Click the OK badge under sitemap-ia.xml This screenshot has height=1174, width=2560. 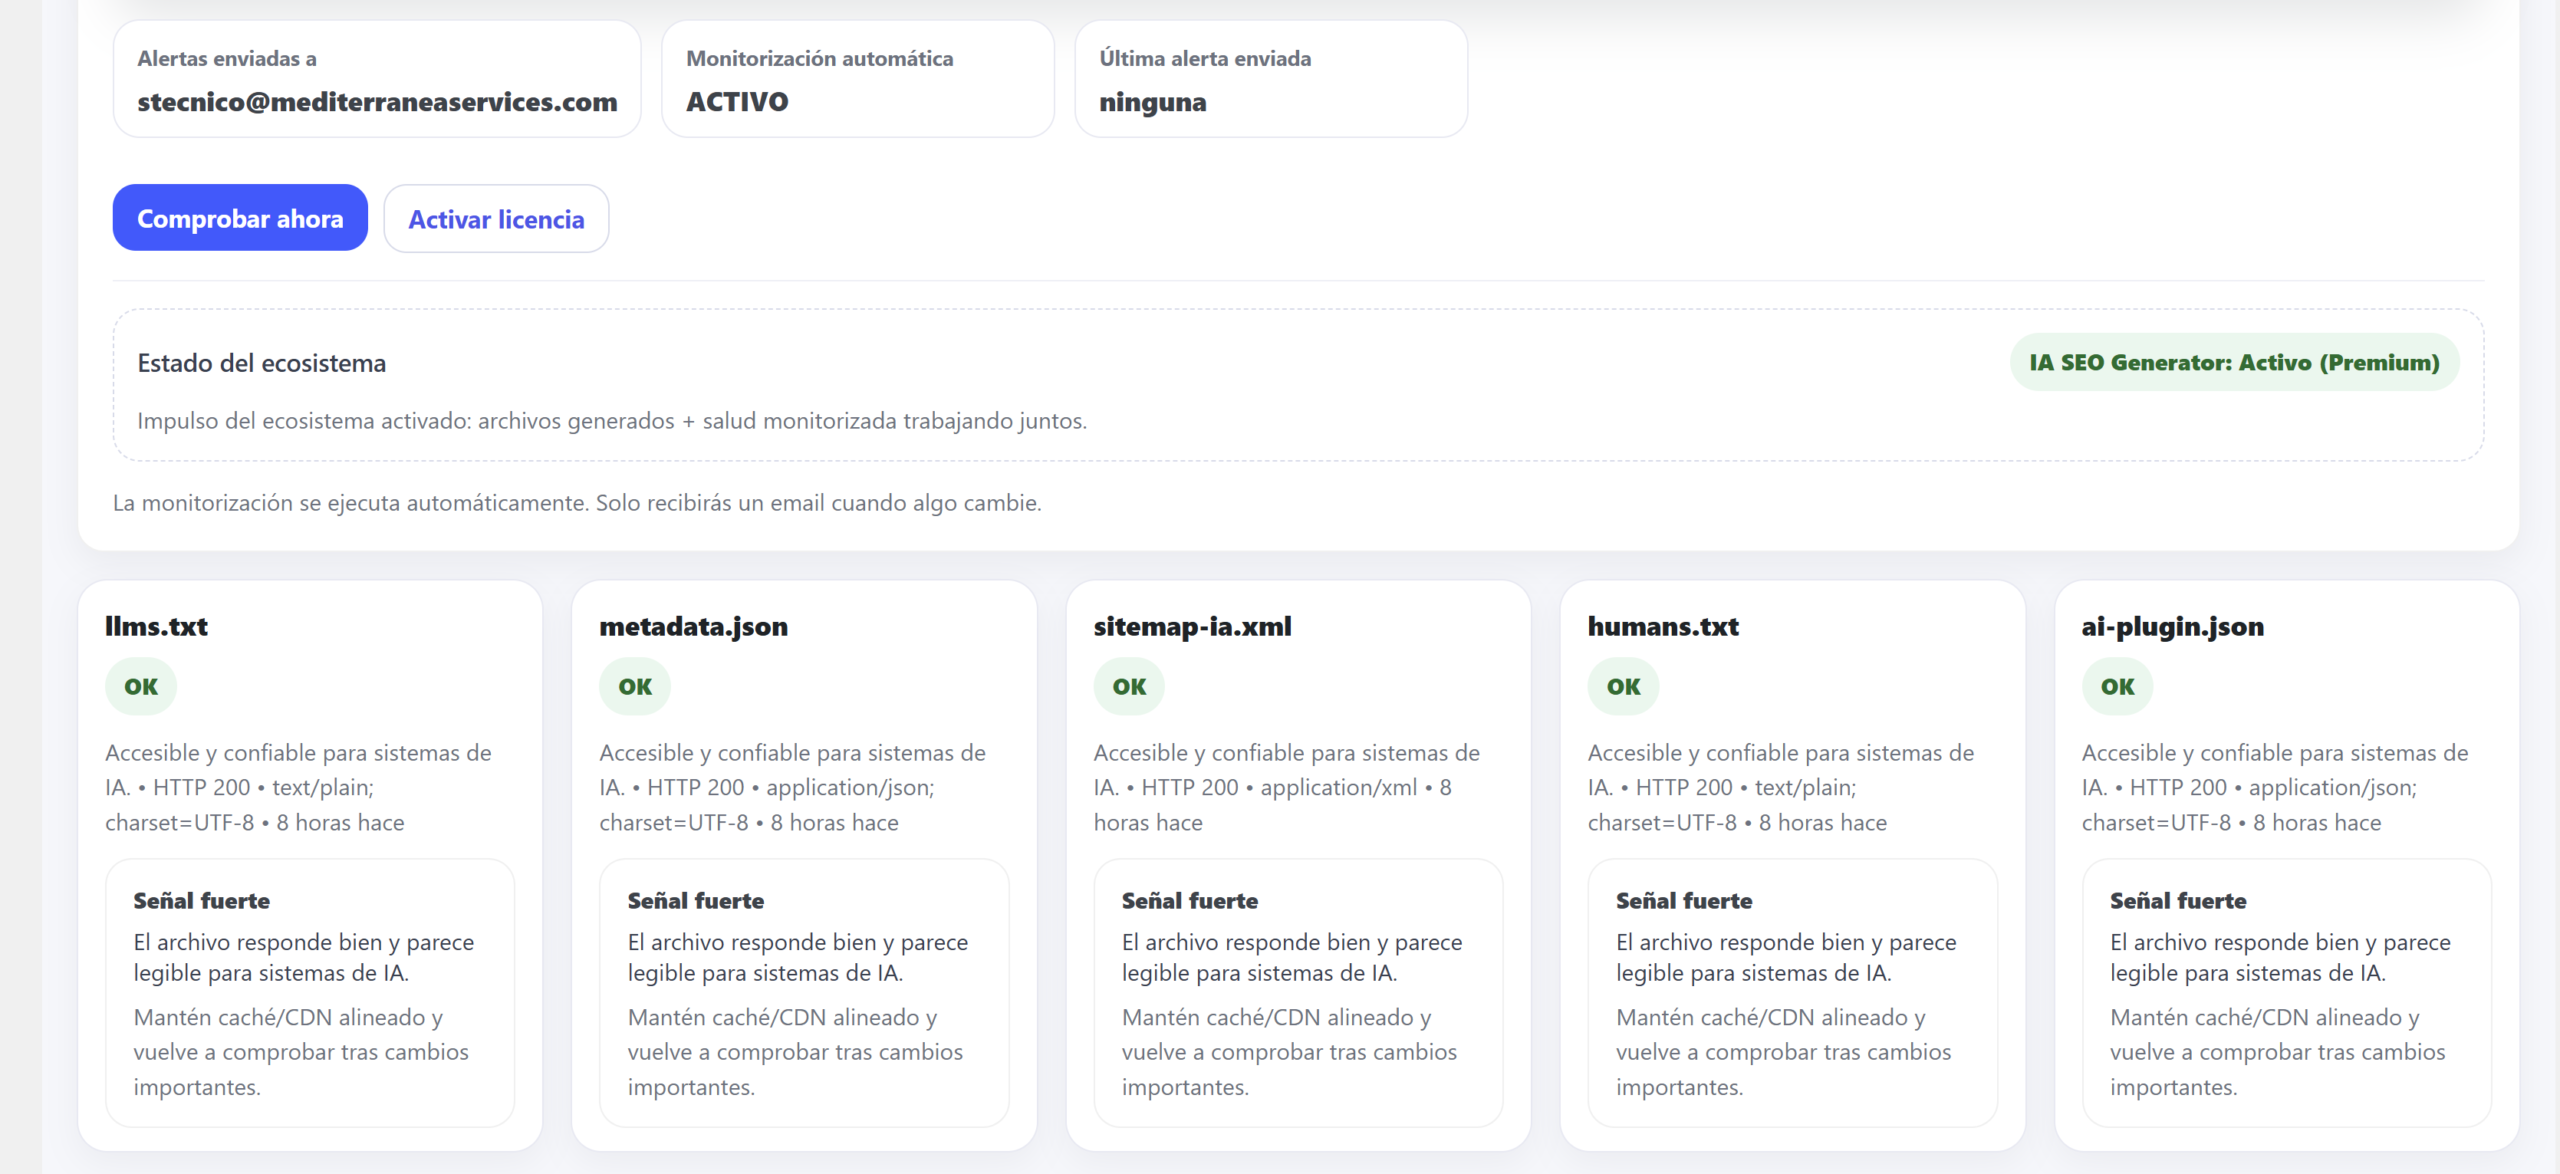[1129, 686]
